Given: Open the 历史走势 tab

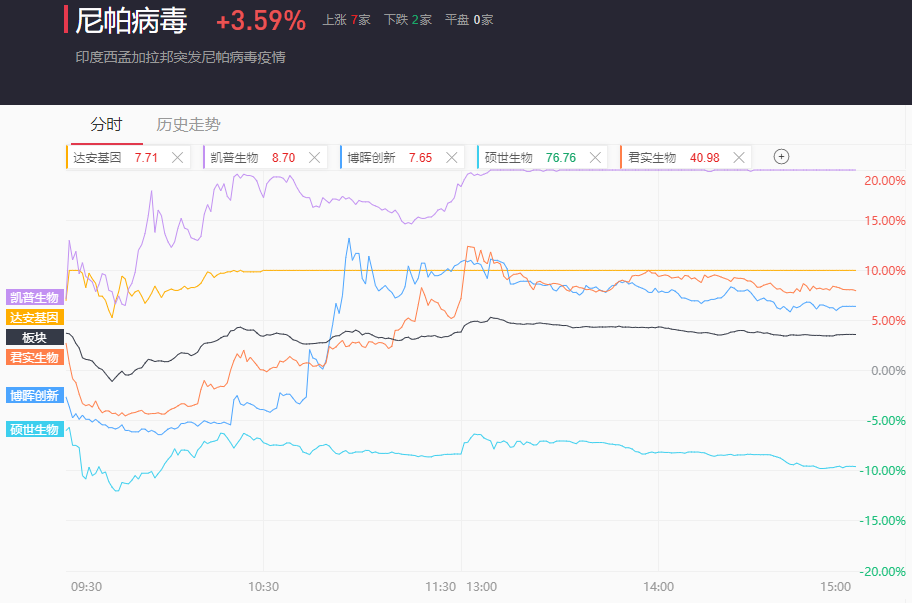Looking at the screenshot, I should [188, 125].
